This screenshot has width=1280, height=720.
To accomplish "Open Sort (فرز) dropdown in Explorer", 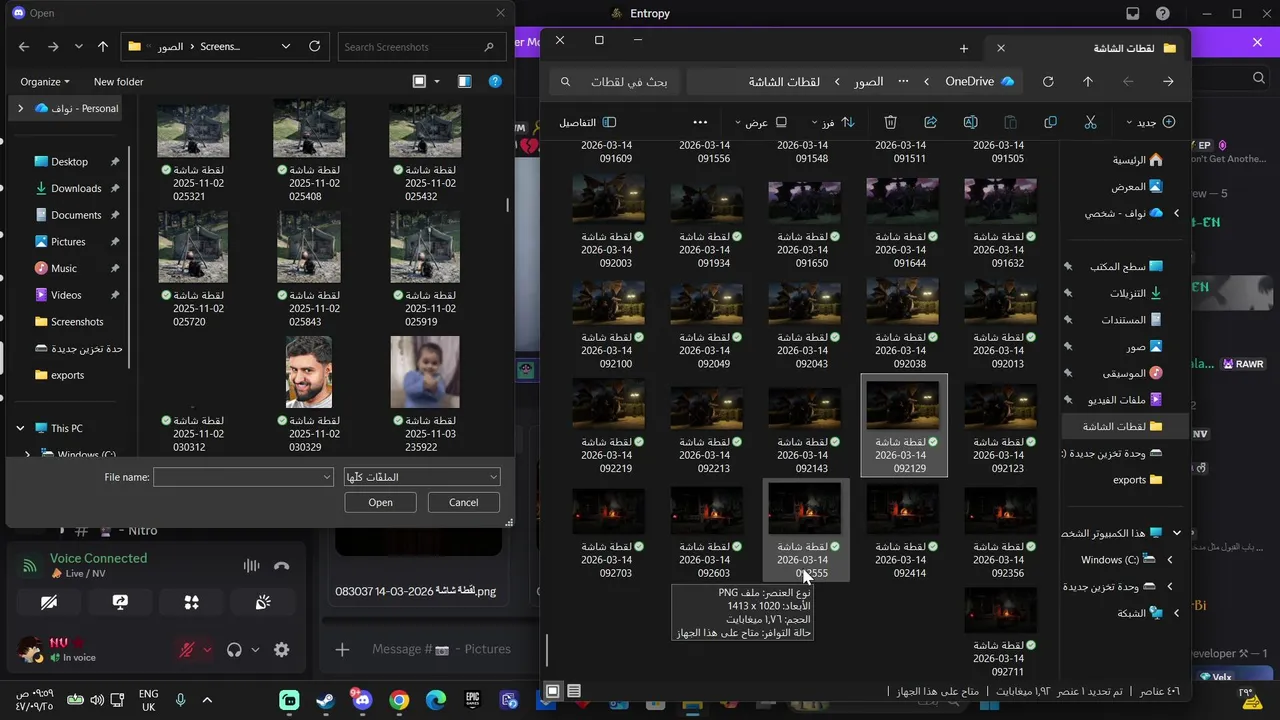I will 832,122.
